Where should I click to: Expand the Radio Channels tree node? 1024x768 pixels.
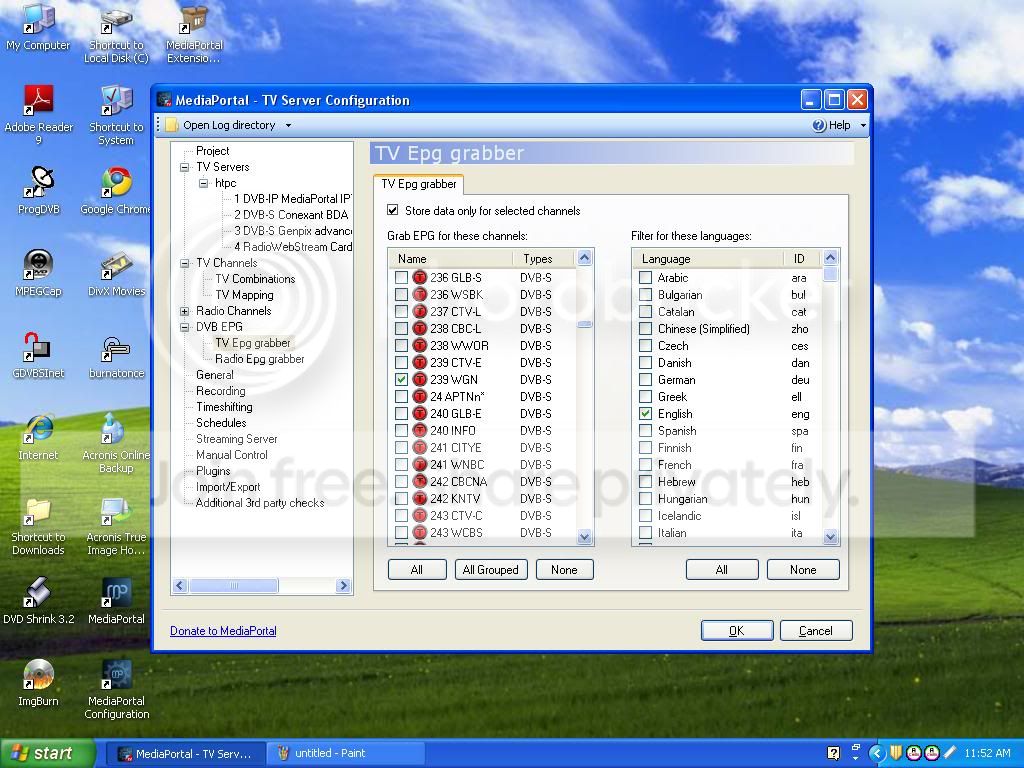point(185,312)
